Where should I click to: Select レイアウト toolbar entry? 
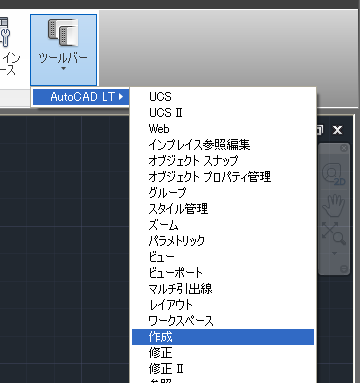(x=223, y=305)
